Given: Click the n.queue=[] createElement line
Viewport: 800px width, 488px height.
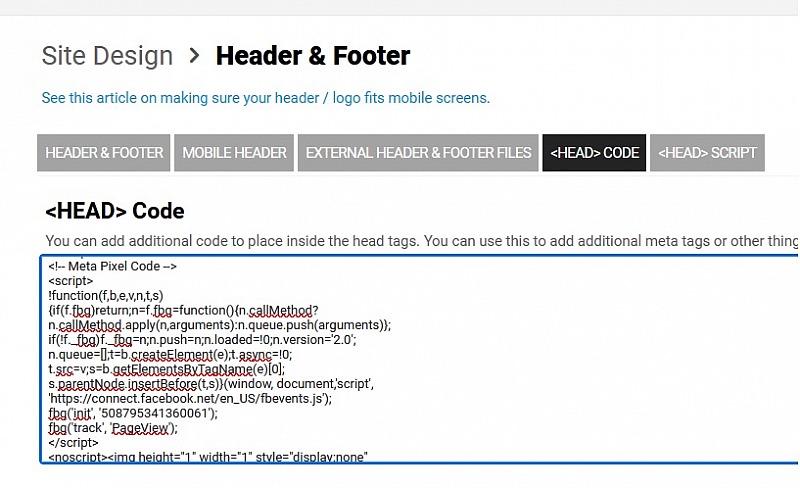Looking at the screenshot, I should tap(170, 354).
